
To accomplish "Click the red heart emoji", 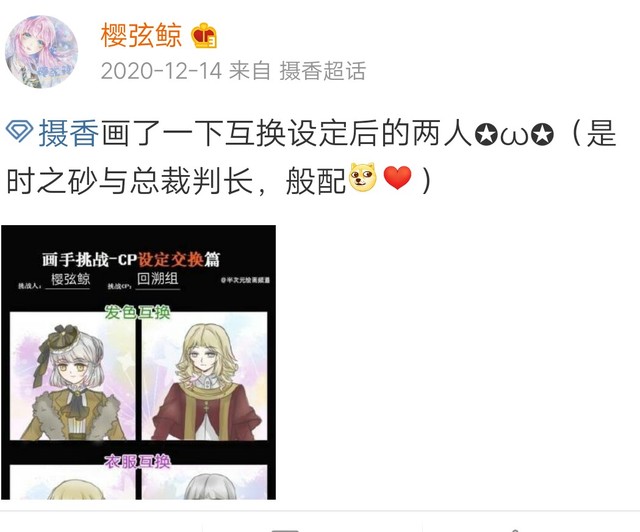I will point(398,178).
